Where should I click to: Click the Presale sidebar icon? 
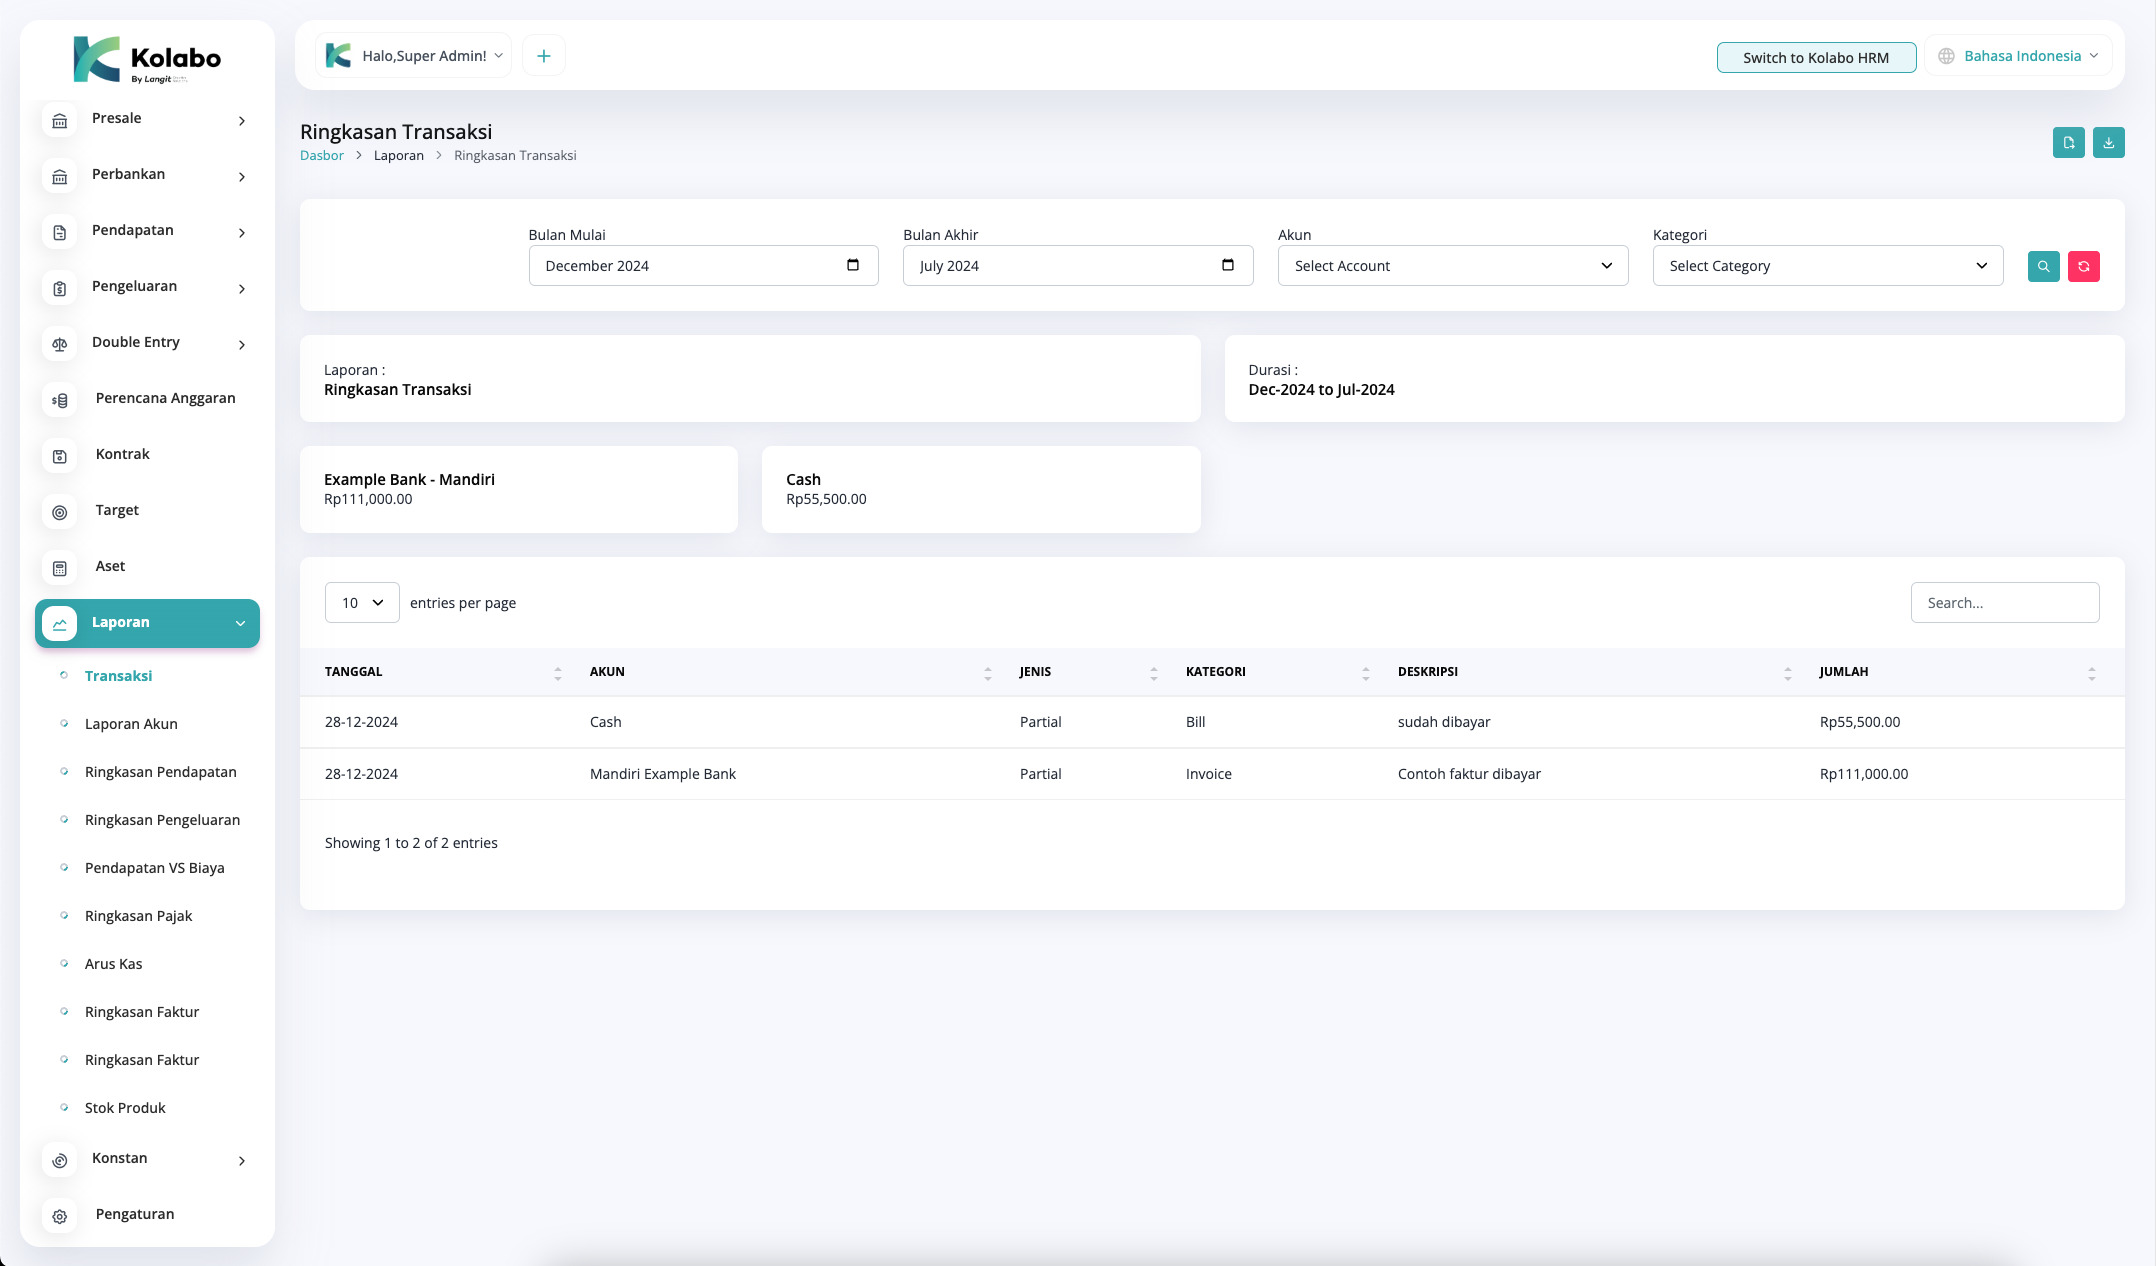(x=60, y=121)
